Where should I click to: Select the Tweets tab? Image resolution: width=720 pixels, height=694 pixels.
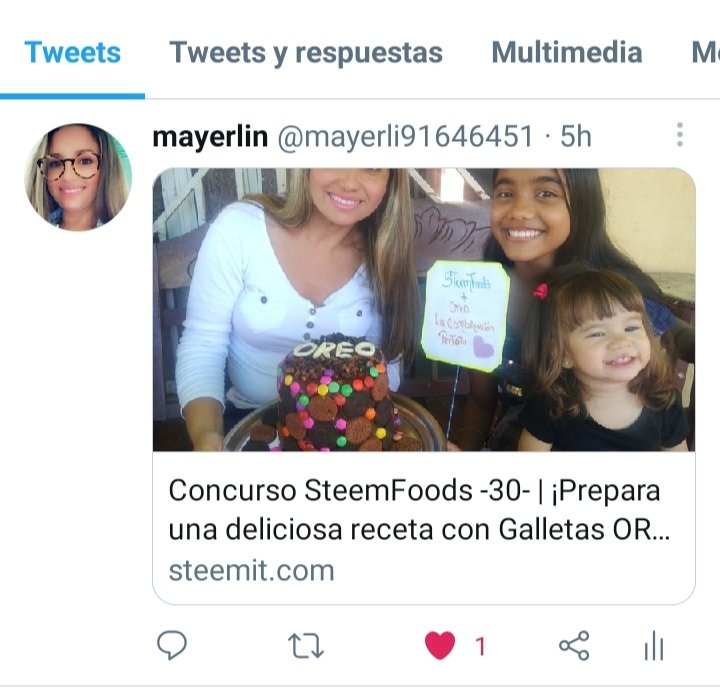[73, 52]
